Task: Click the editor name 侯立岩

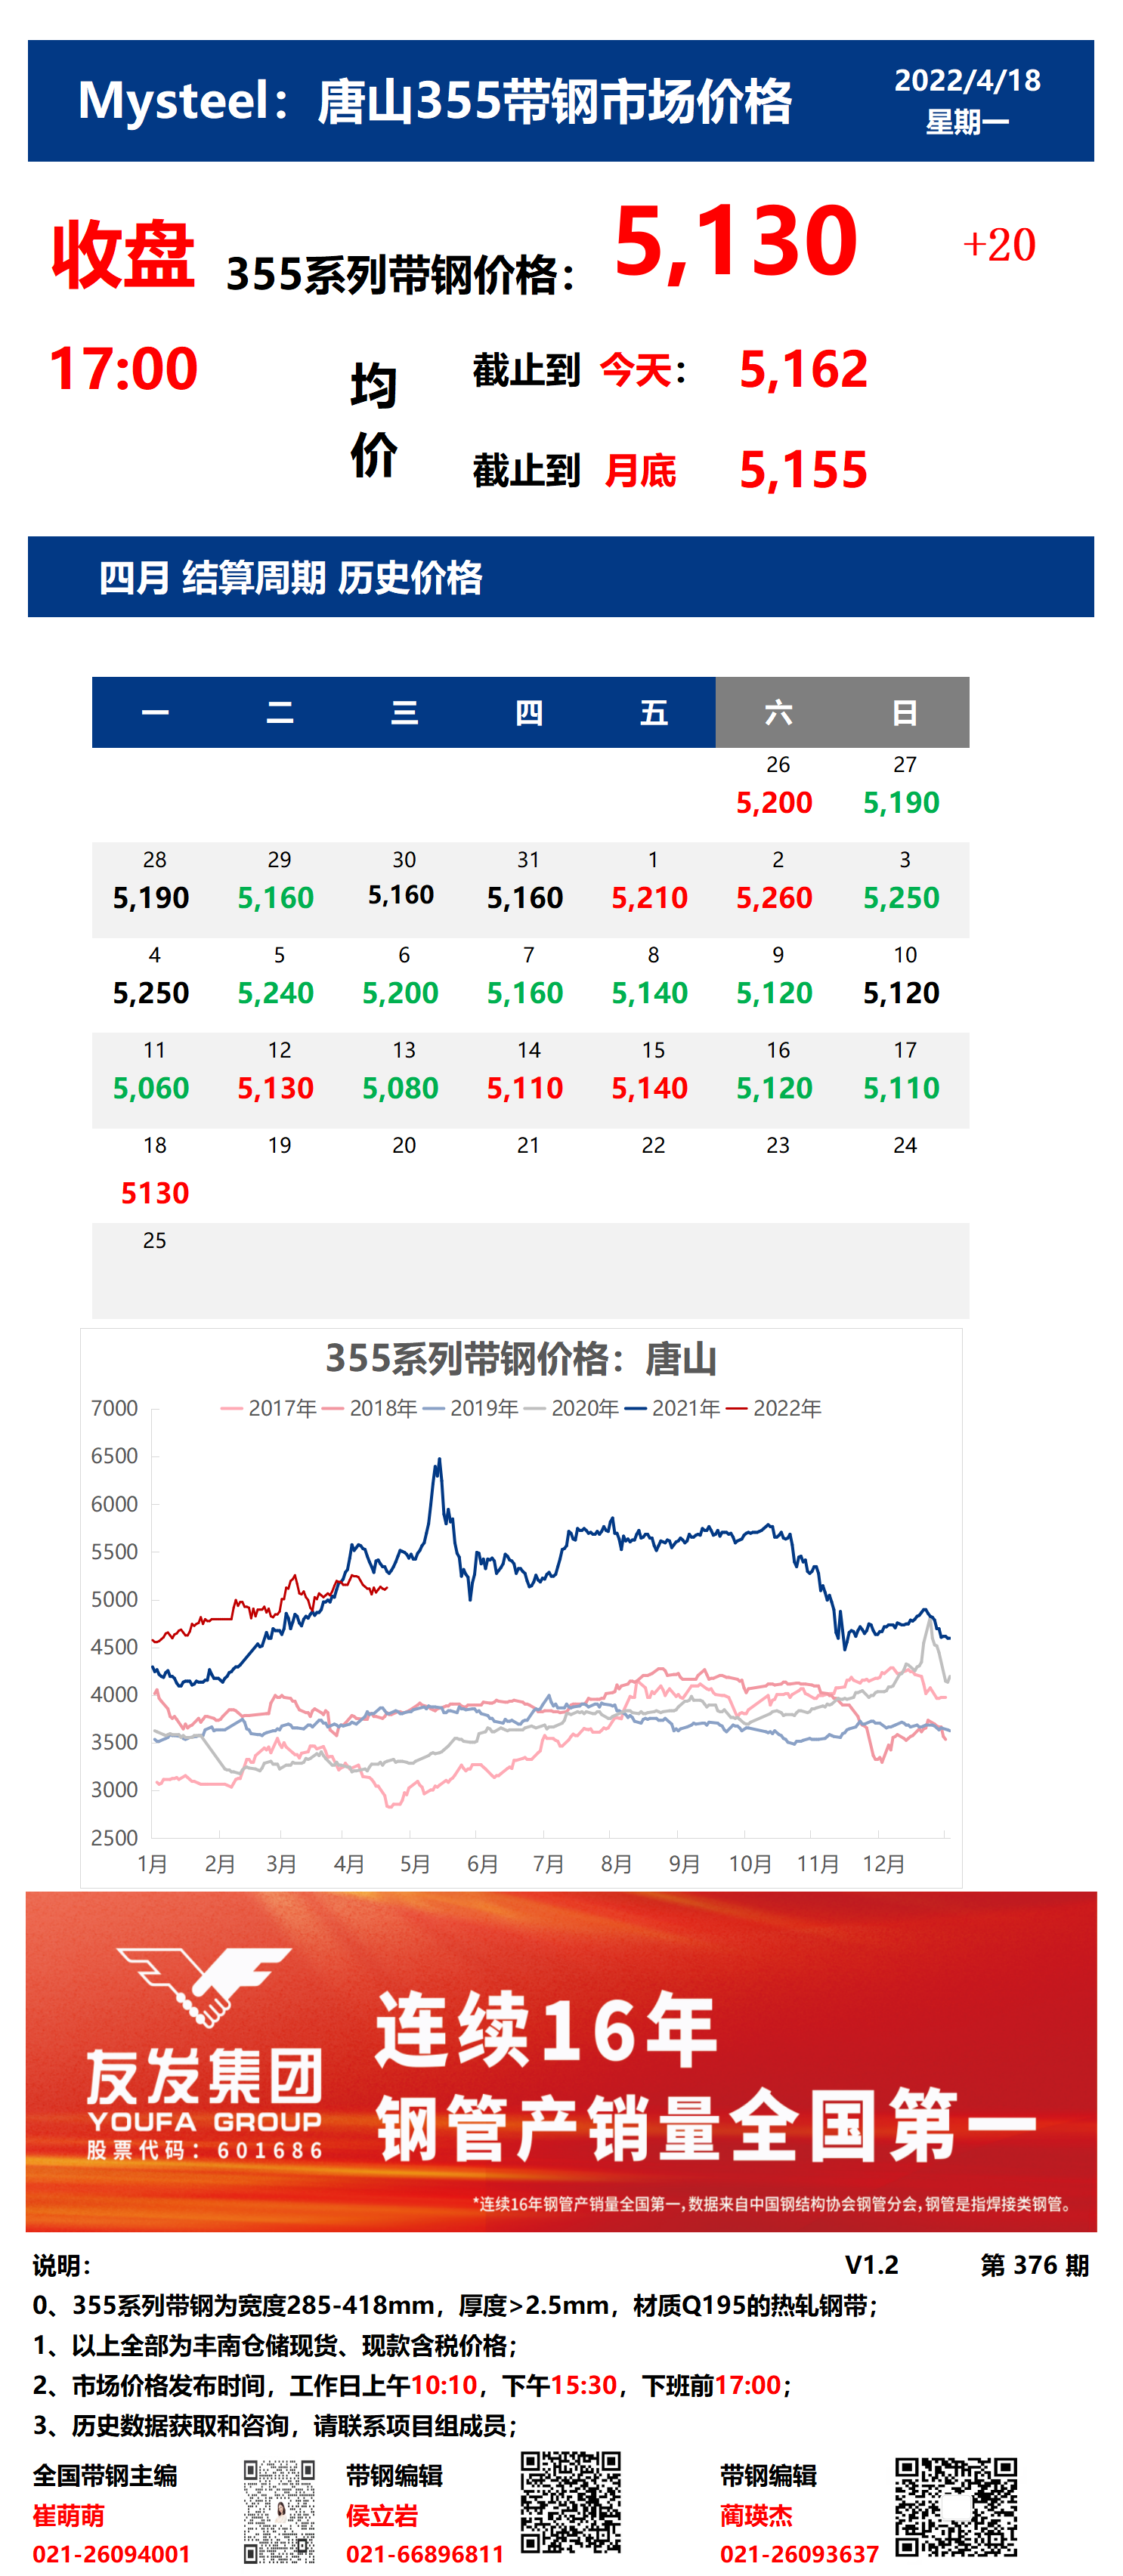Action: tap(382, 2515)
